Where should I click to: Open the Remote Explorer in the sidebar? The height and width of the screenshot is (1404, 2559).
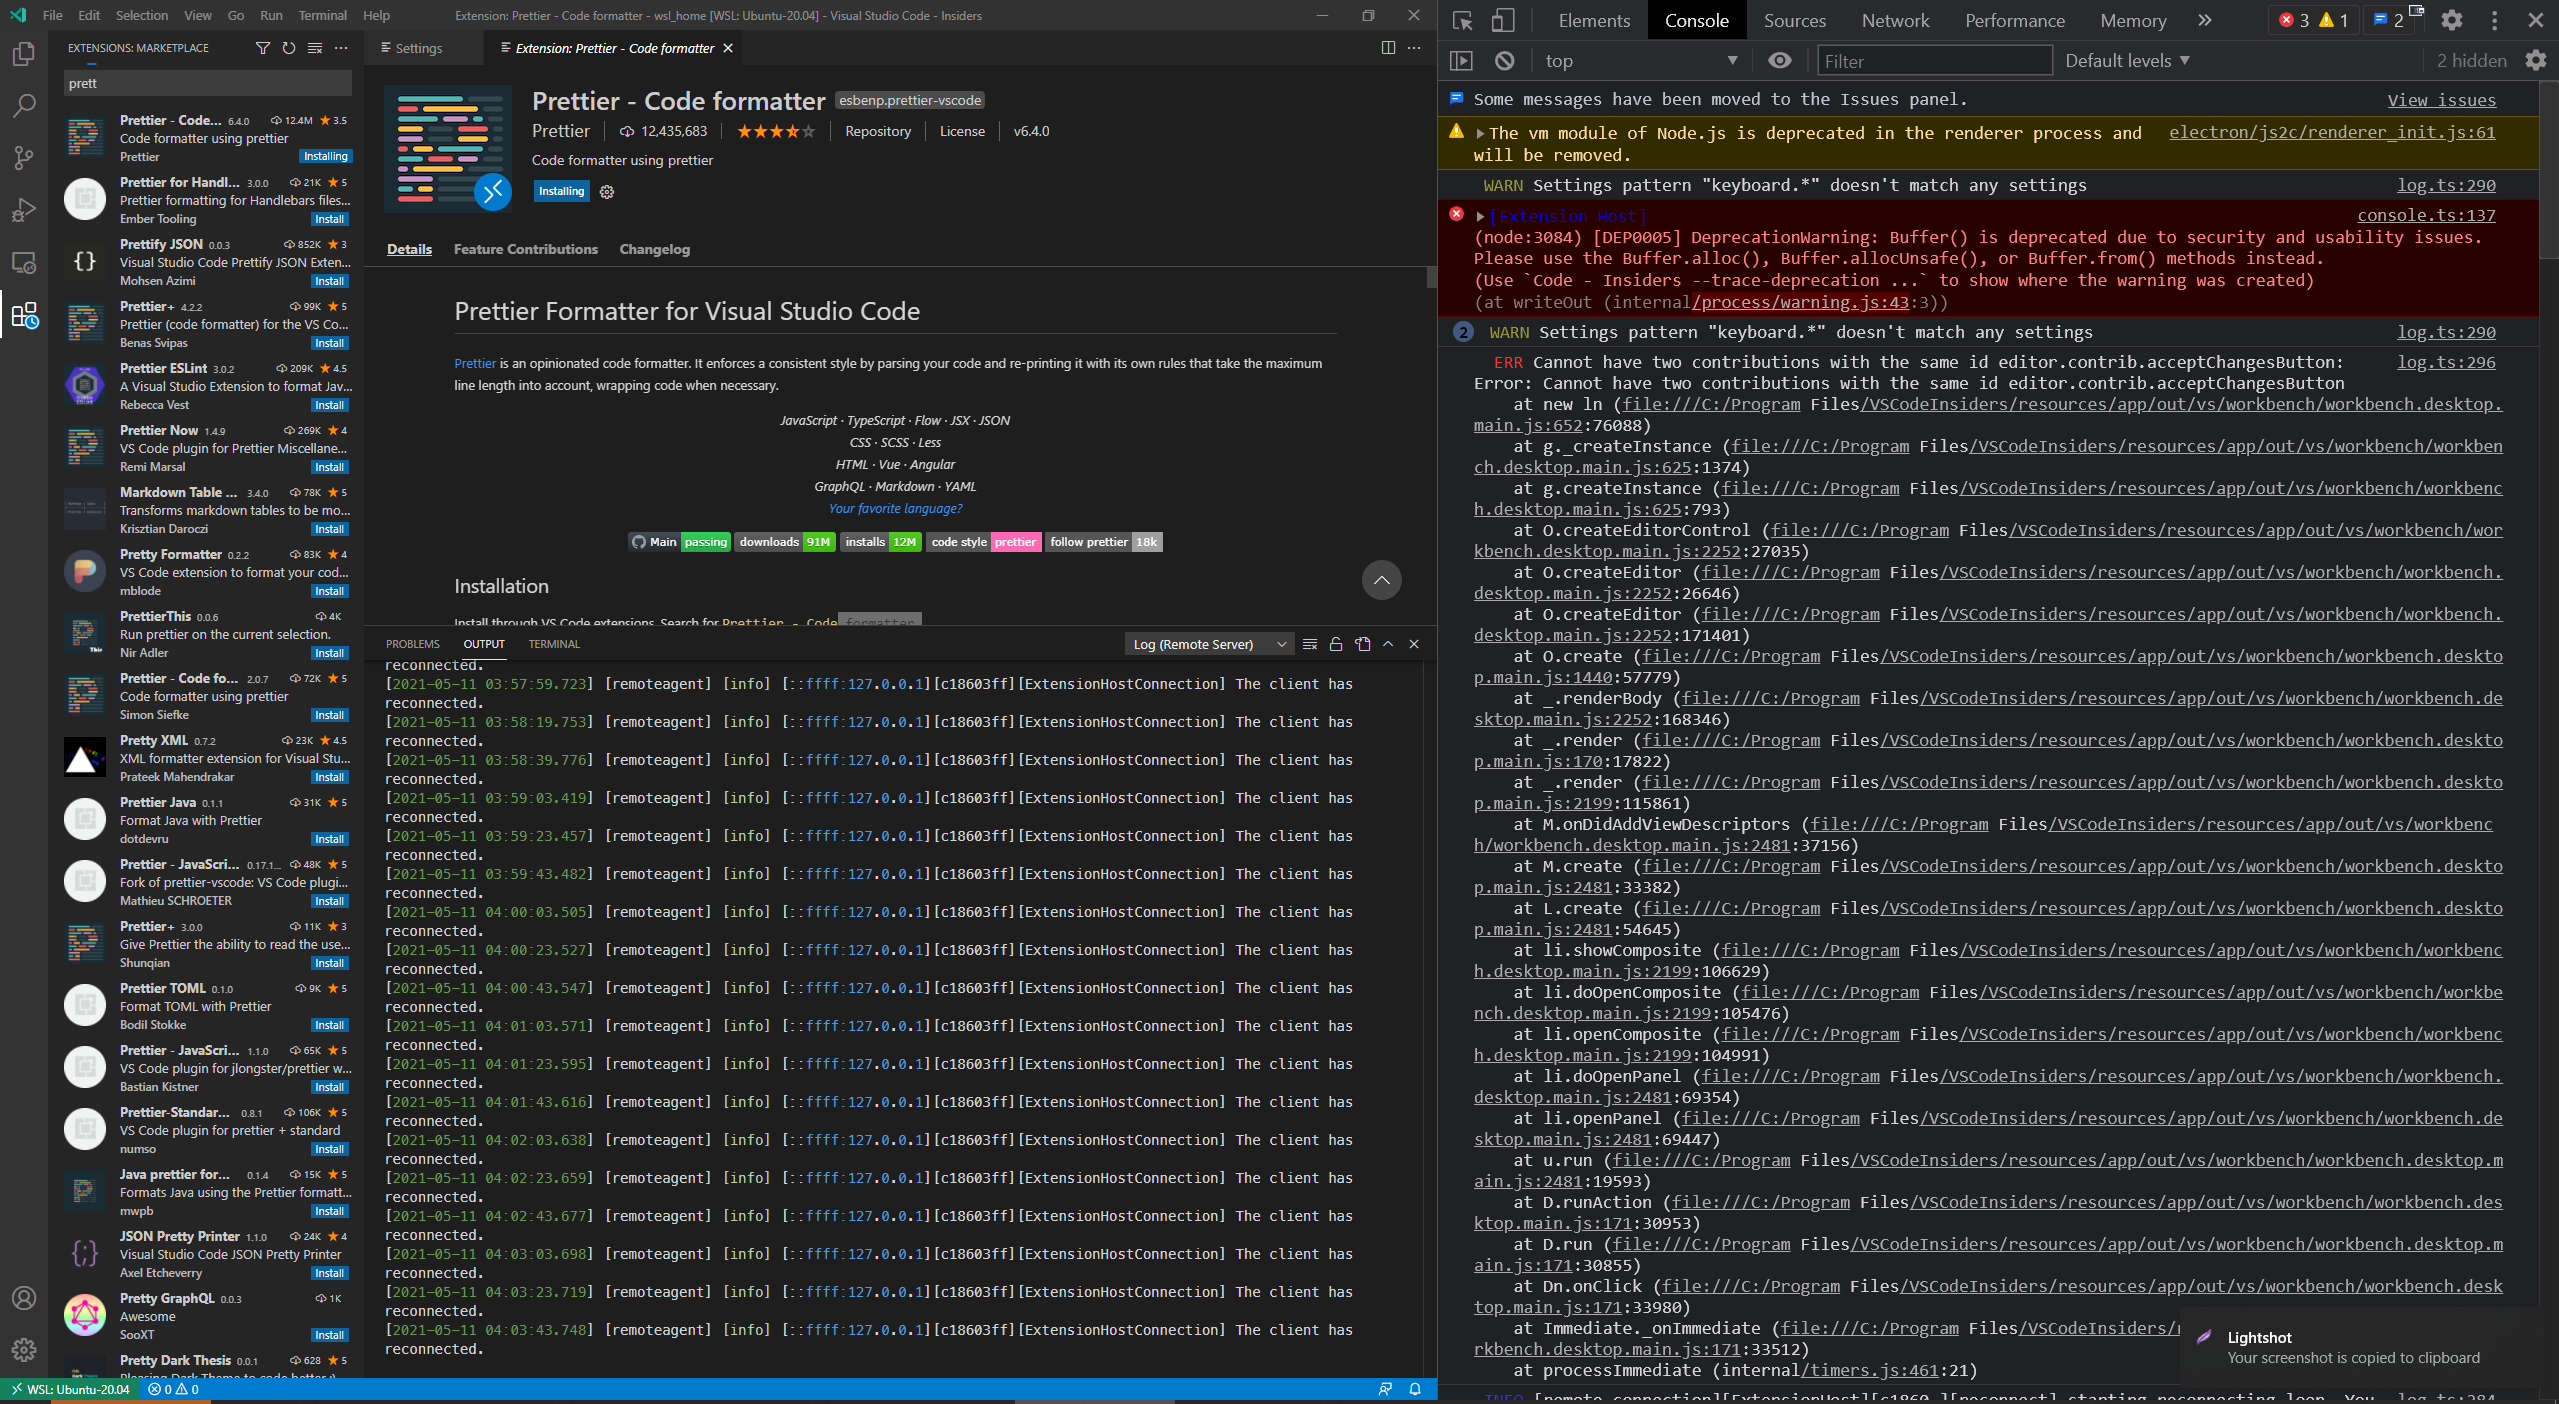[23, 263]
